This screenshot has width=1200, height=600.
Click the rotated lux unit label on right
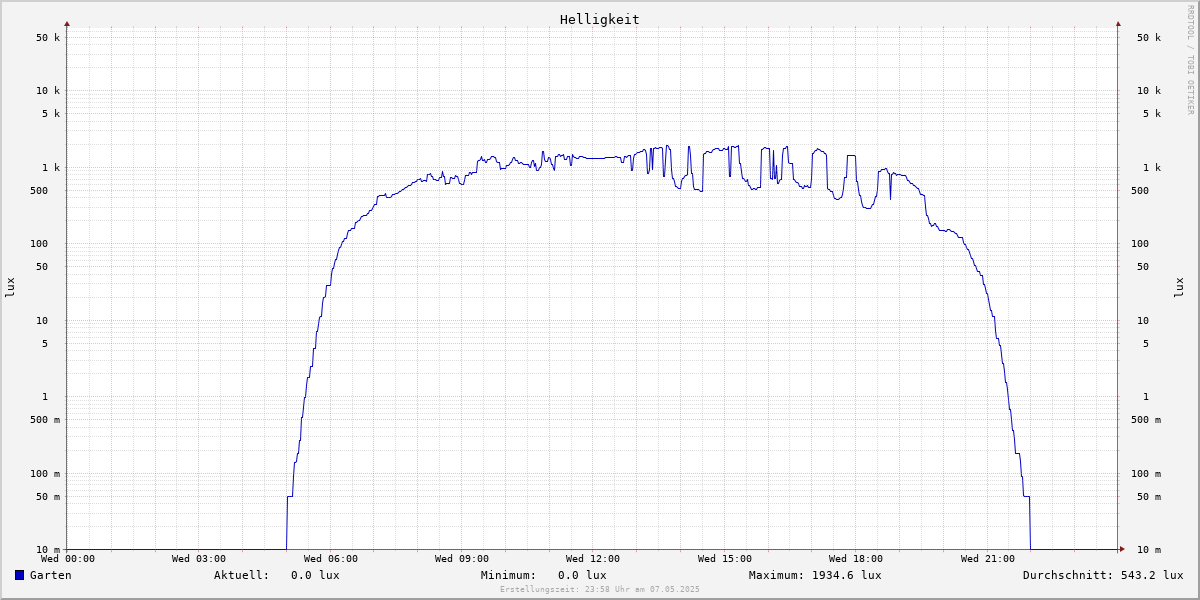click(1179, 287)
